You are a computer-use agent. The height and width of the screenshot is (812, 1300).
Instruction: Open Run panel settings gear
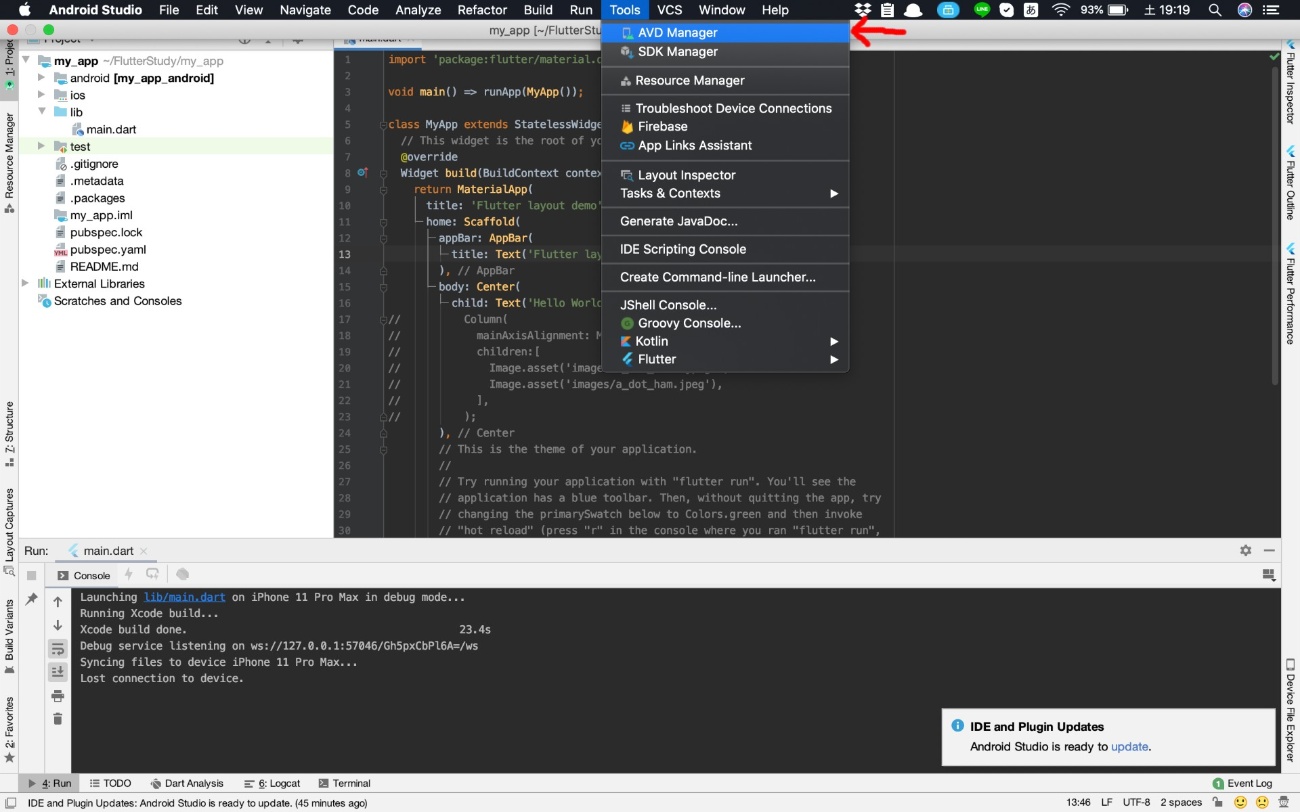click(x=1245, y=550)
